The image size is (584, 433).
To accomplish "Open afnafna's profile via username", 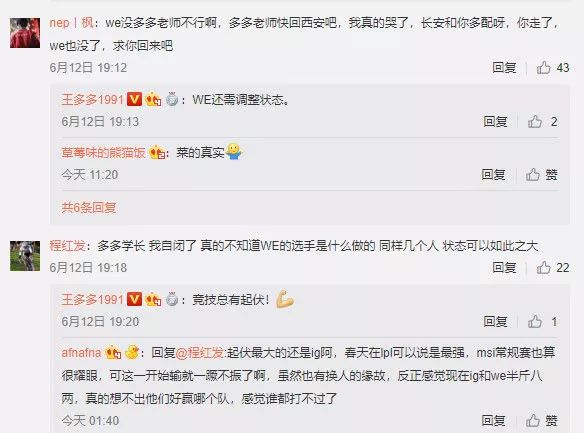I will point(81,353).
